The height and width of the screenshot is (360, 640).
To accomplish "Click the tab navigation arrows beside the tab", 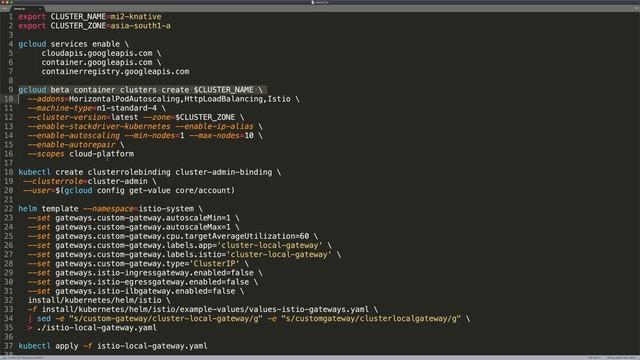I will [5, 9].
